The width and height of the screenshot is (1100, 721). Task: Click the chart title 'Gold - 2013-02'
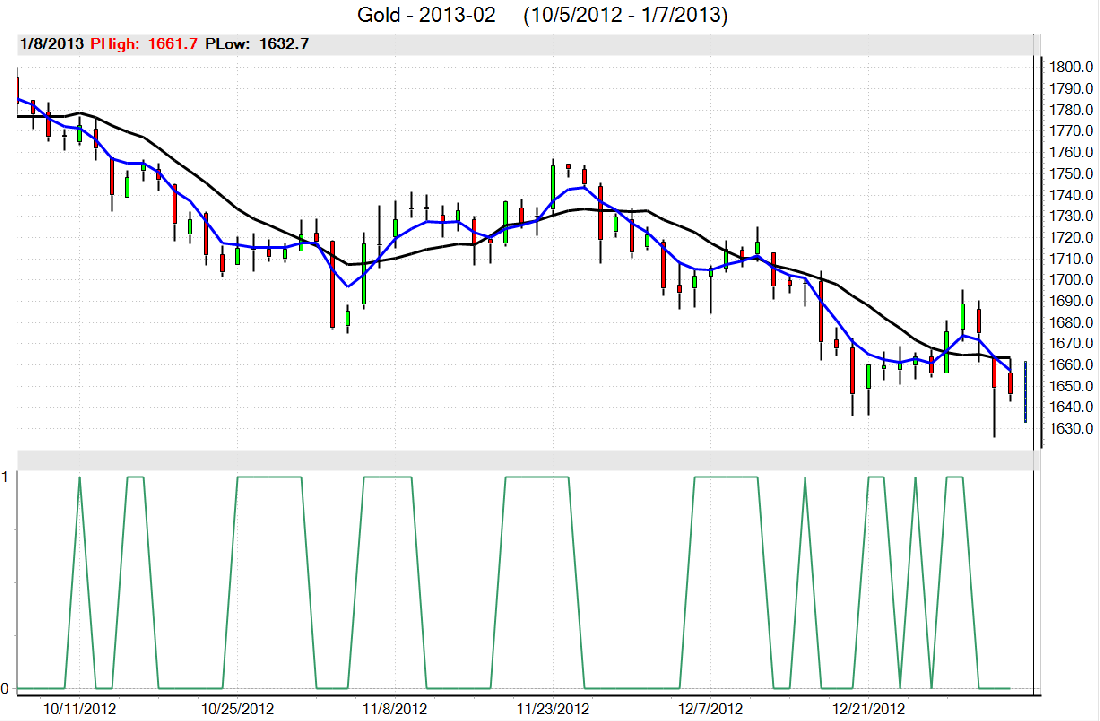(426, 16)
